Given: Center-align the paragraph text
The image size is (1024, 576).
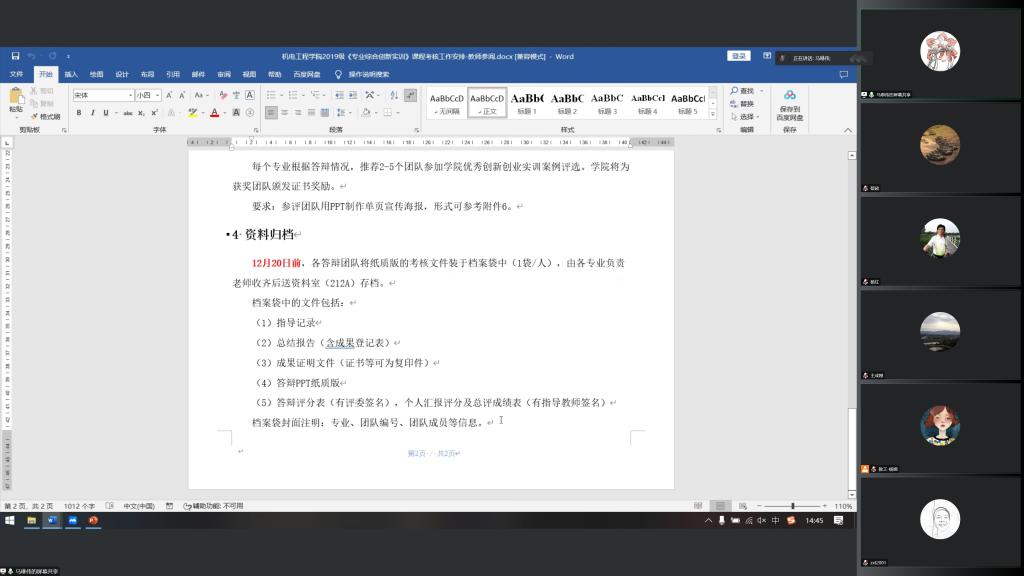Looking at the screenshot, I should 283,113.
